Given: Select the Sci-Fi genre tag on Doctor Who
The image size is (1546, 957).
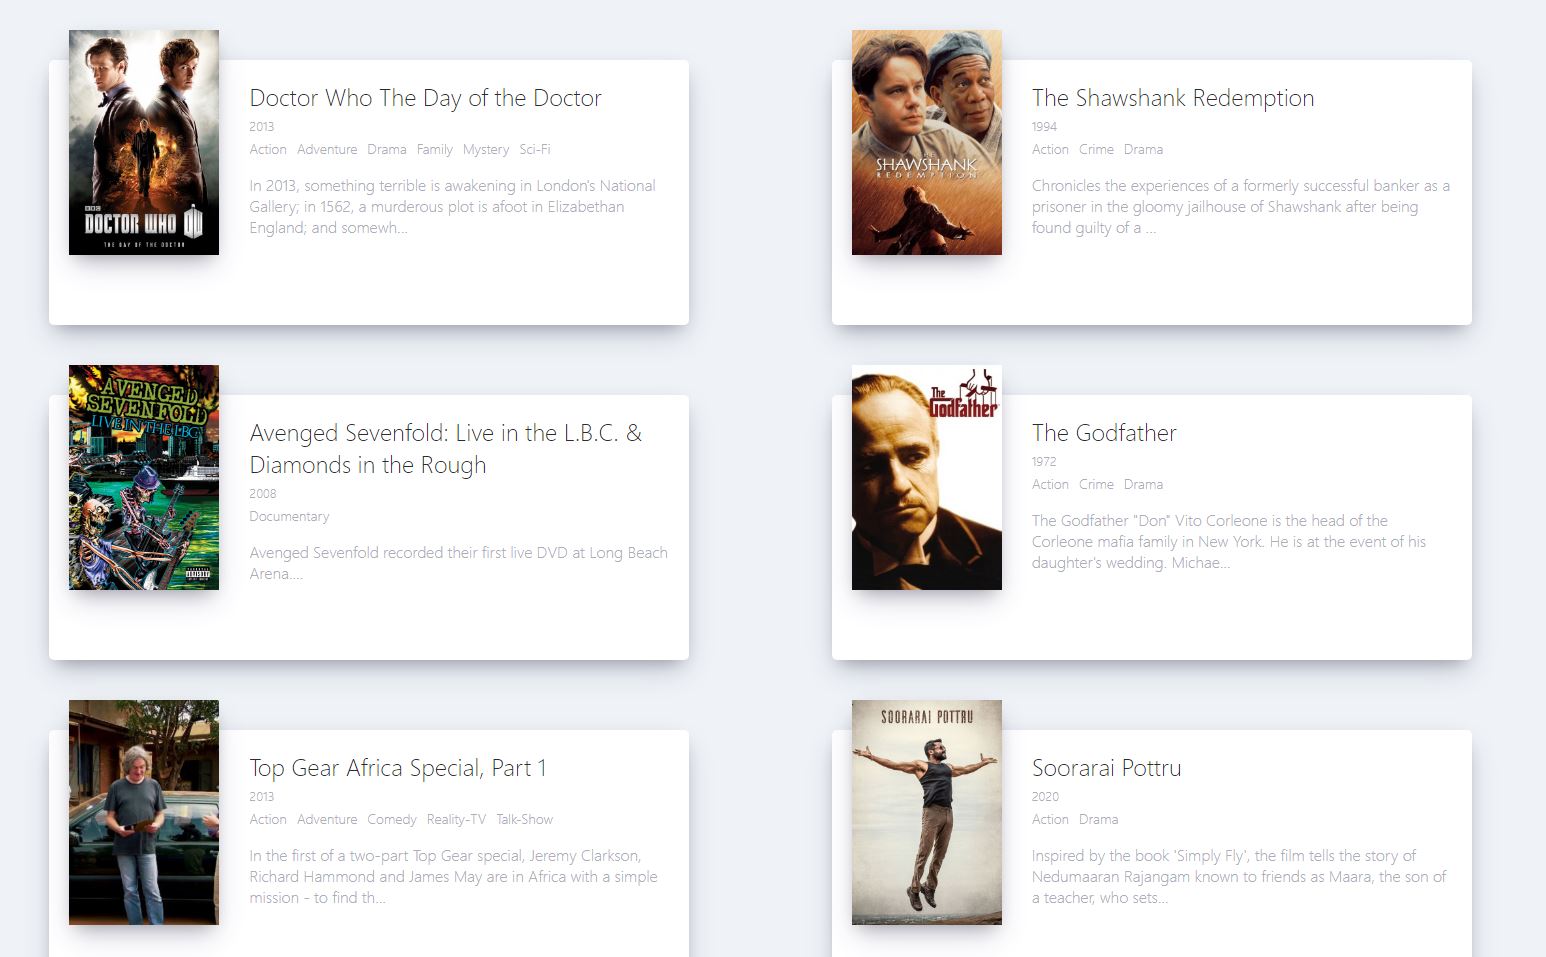Looking at the screenshot, I should [x=535, y=149].
